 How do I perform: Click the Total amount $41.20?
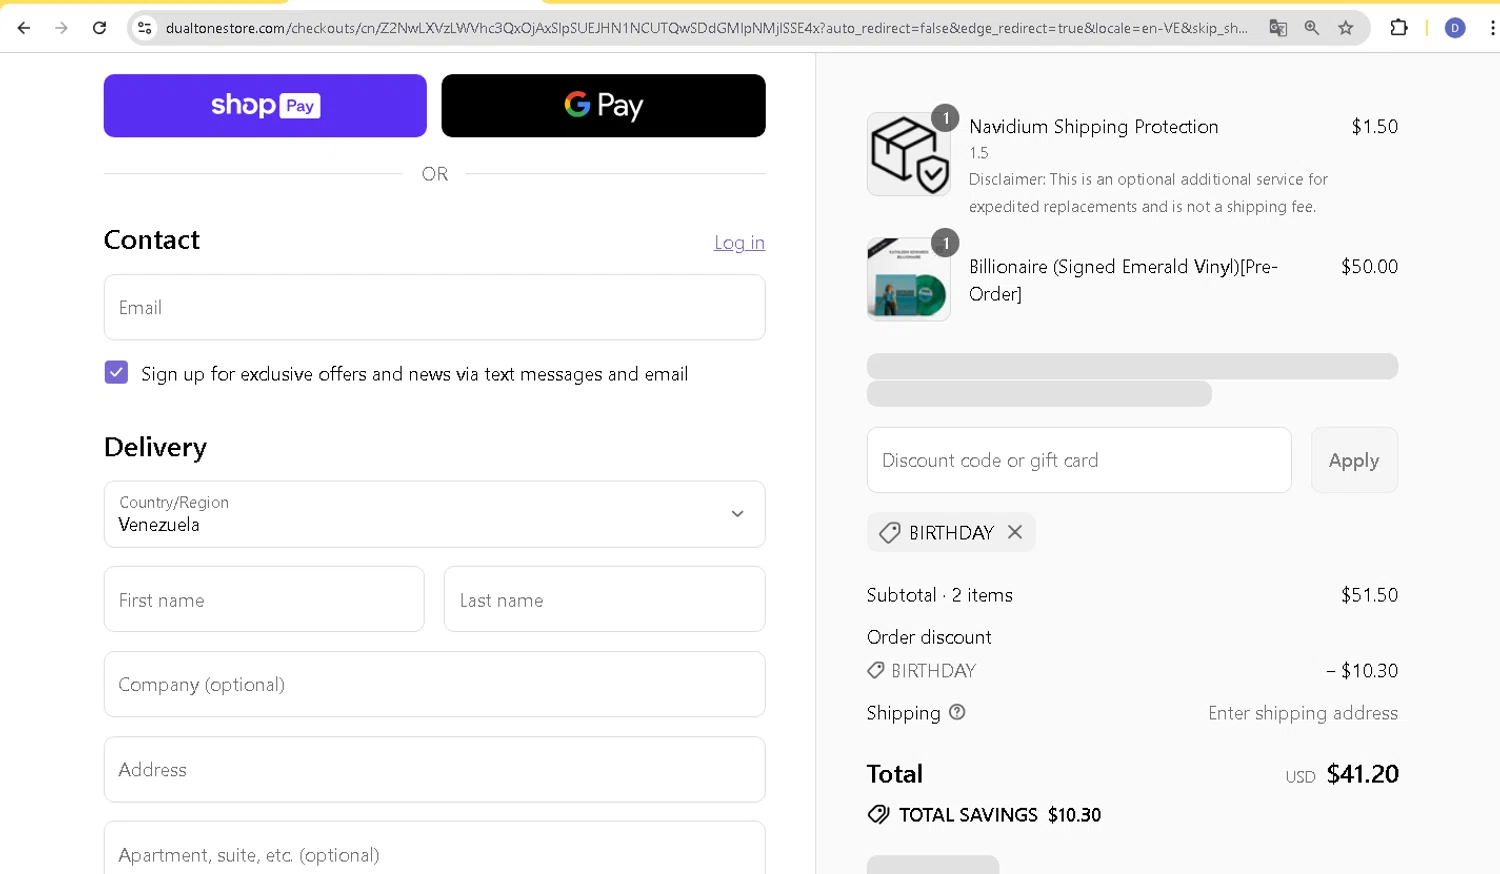[1362, 774]
